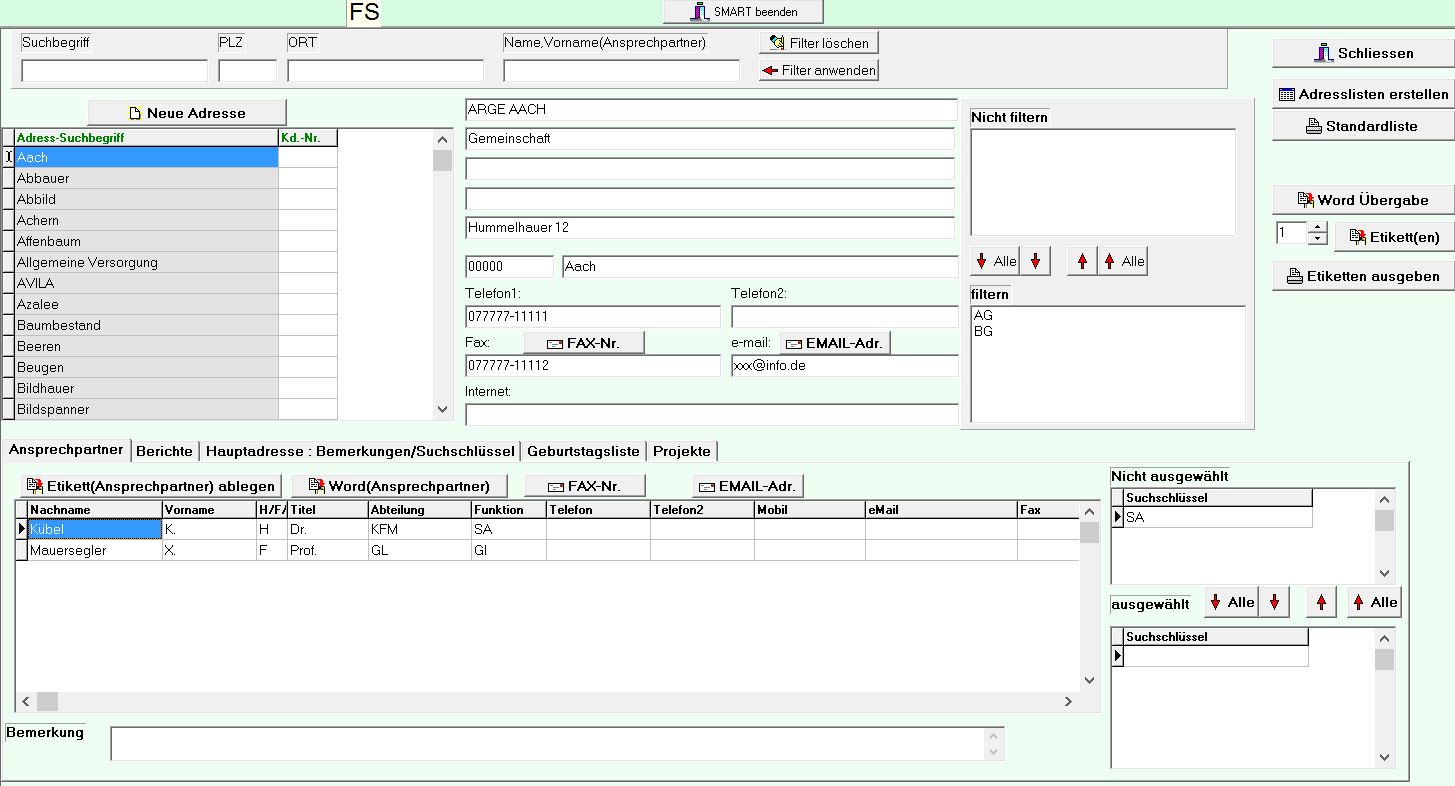Click Word(Ansprechpartner) button
The width and height of the screenshot is (1455, 786).
[399, 486]
